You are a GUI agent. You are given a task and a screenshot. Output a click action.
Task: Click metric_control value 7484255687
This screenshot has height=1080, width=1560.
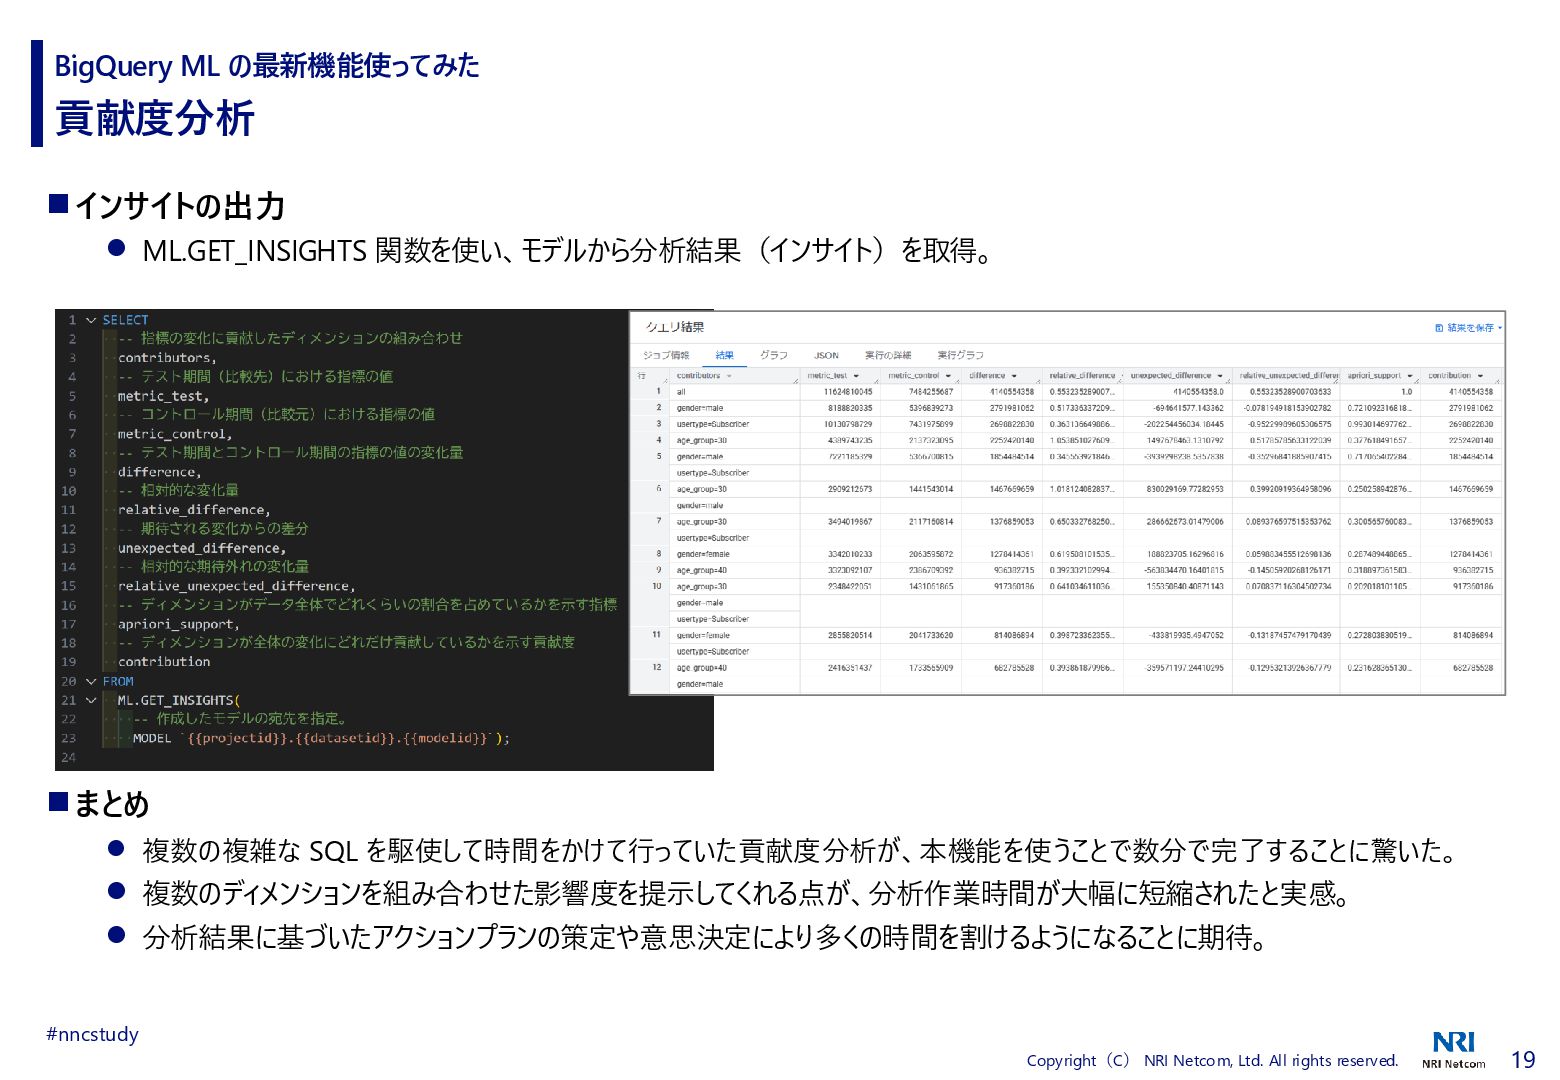click(930, 392)
